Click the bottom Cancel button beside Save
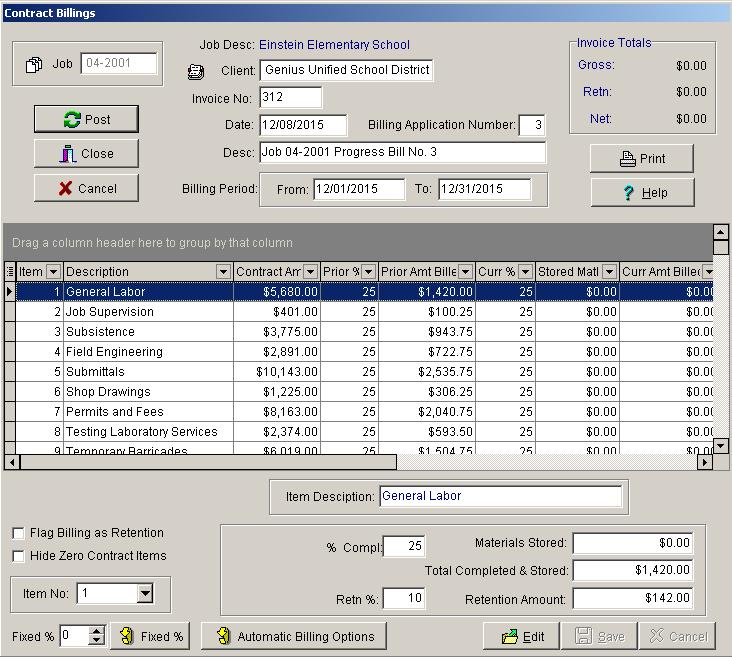The height and width of the screenshot is (657, 732). [677, 636]
